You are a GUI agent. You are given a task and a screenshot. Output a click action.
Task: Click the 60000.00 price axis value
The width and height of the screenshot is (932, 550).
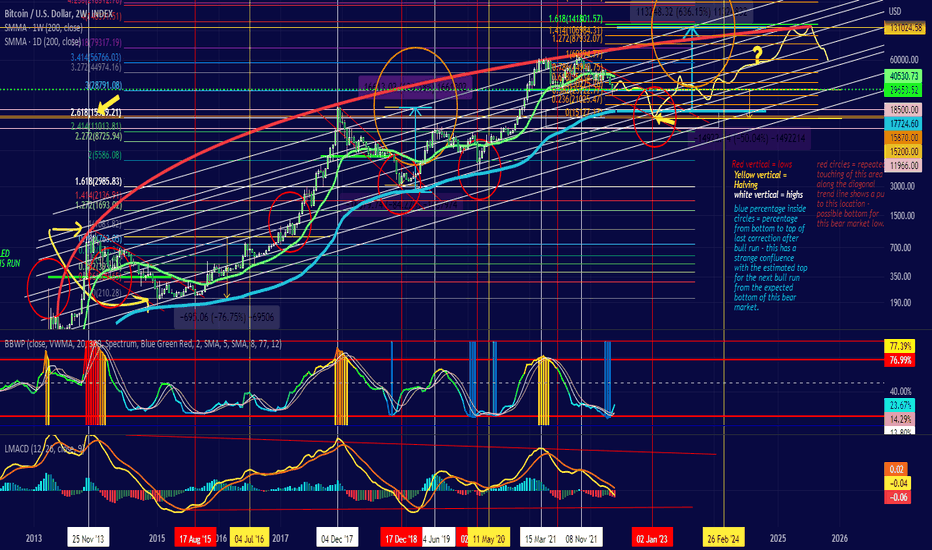(904, 60)
